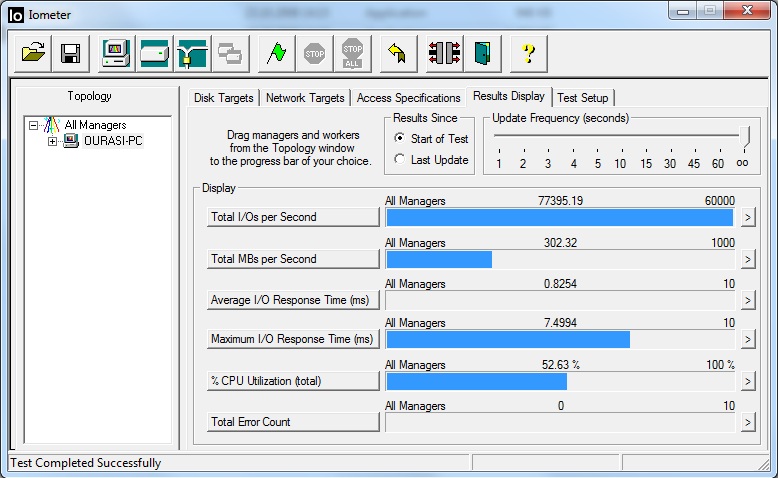
Task: Select Last Update radio button
Action: tap(399, 159)
